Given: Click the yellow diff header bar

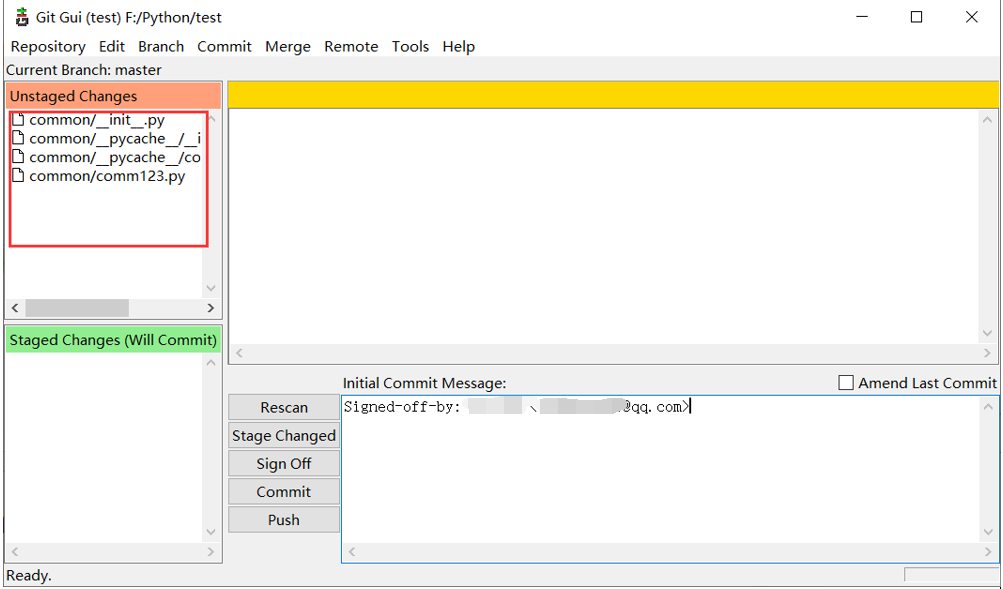Looking at the screenshot, I should click(x=613, y=95).
